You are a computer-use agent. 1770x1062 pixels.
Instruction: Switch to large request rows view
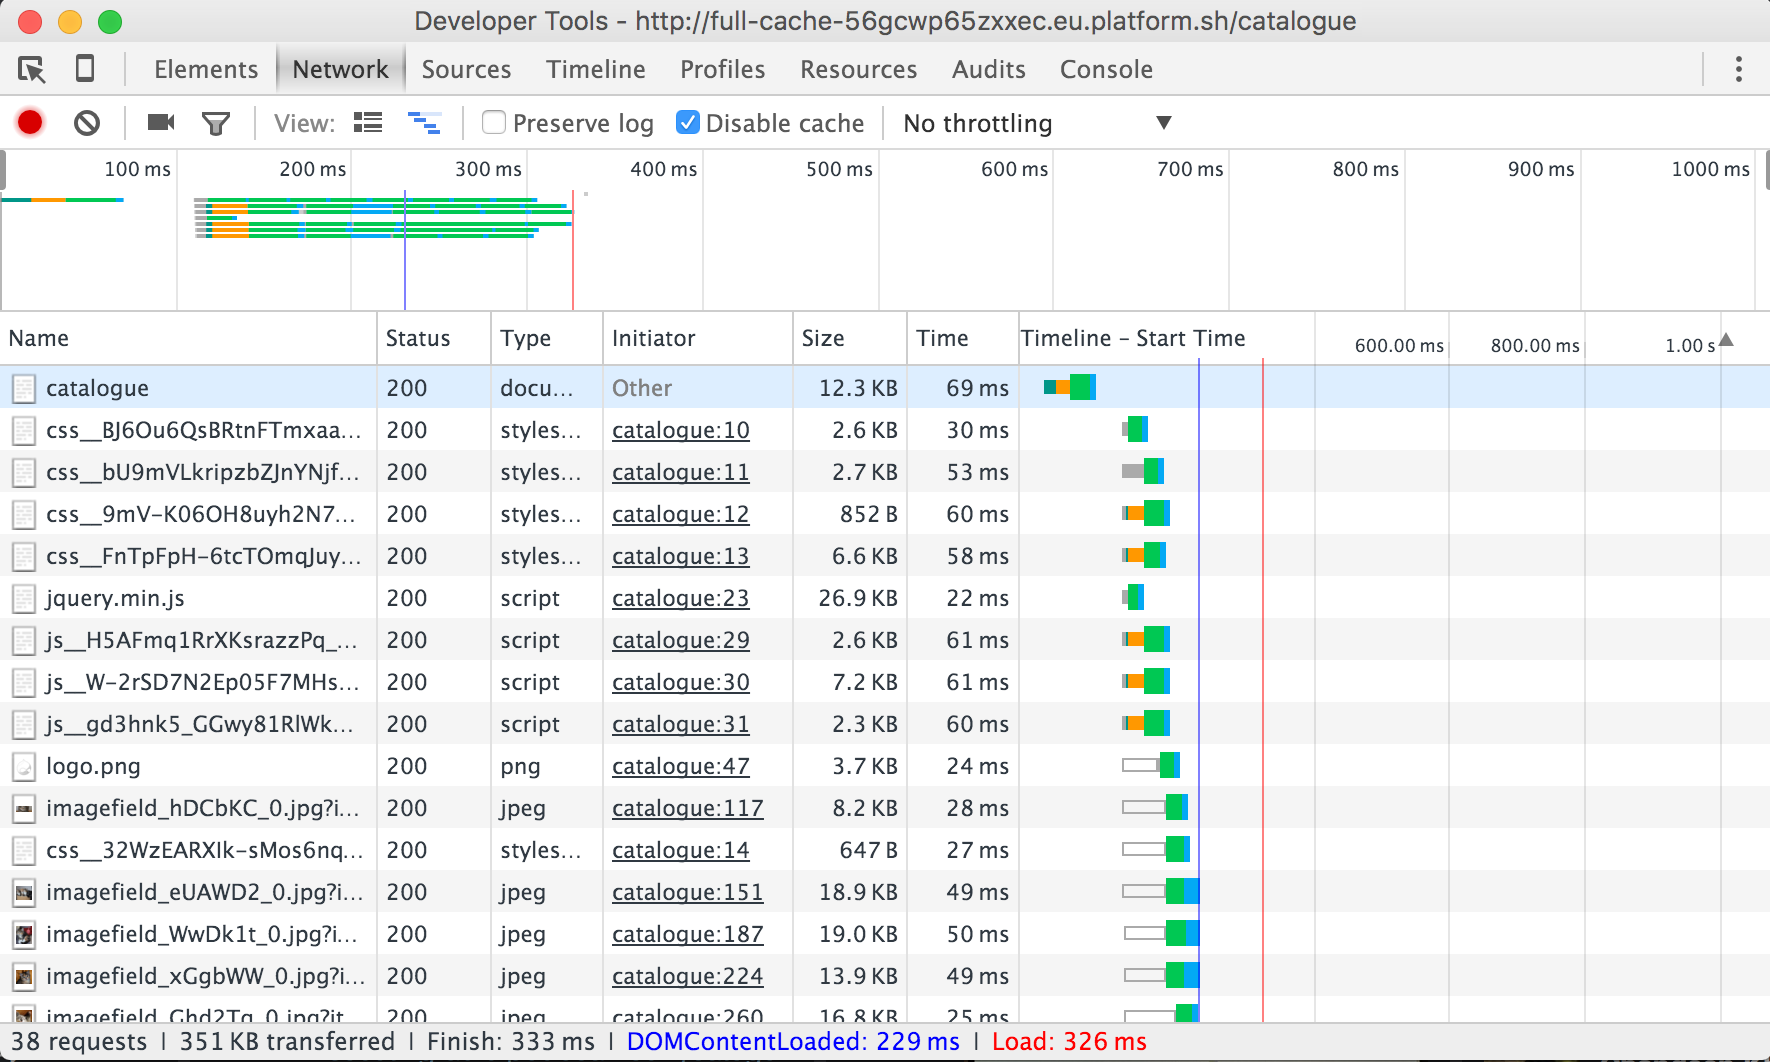tap(368, 123)
